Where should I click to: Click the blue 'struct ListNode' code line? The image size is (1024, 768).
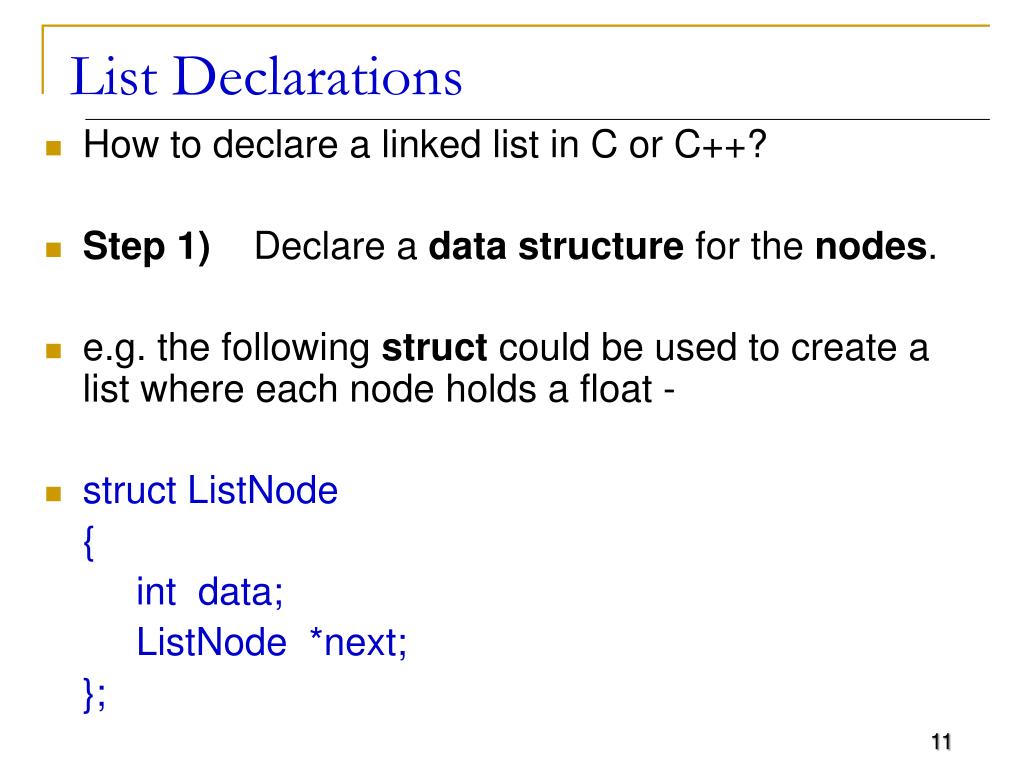tap(210, 490)
